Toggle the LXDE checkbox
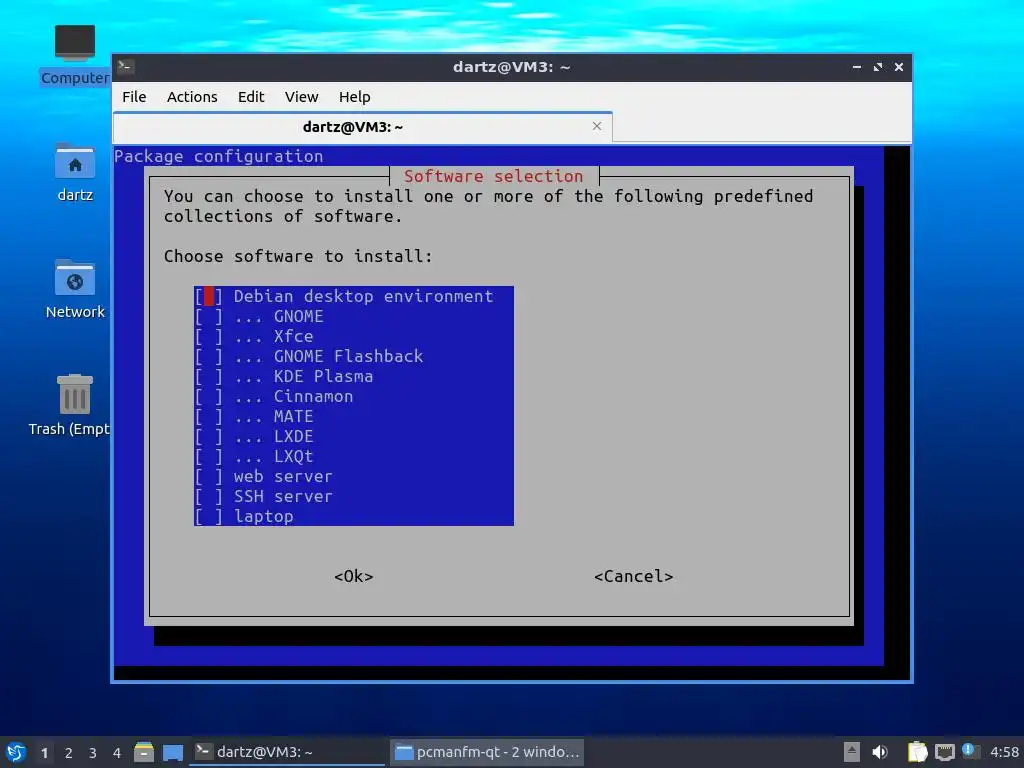This screenshot has width=1024, height=768. pos(209,436)
